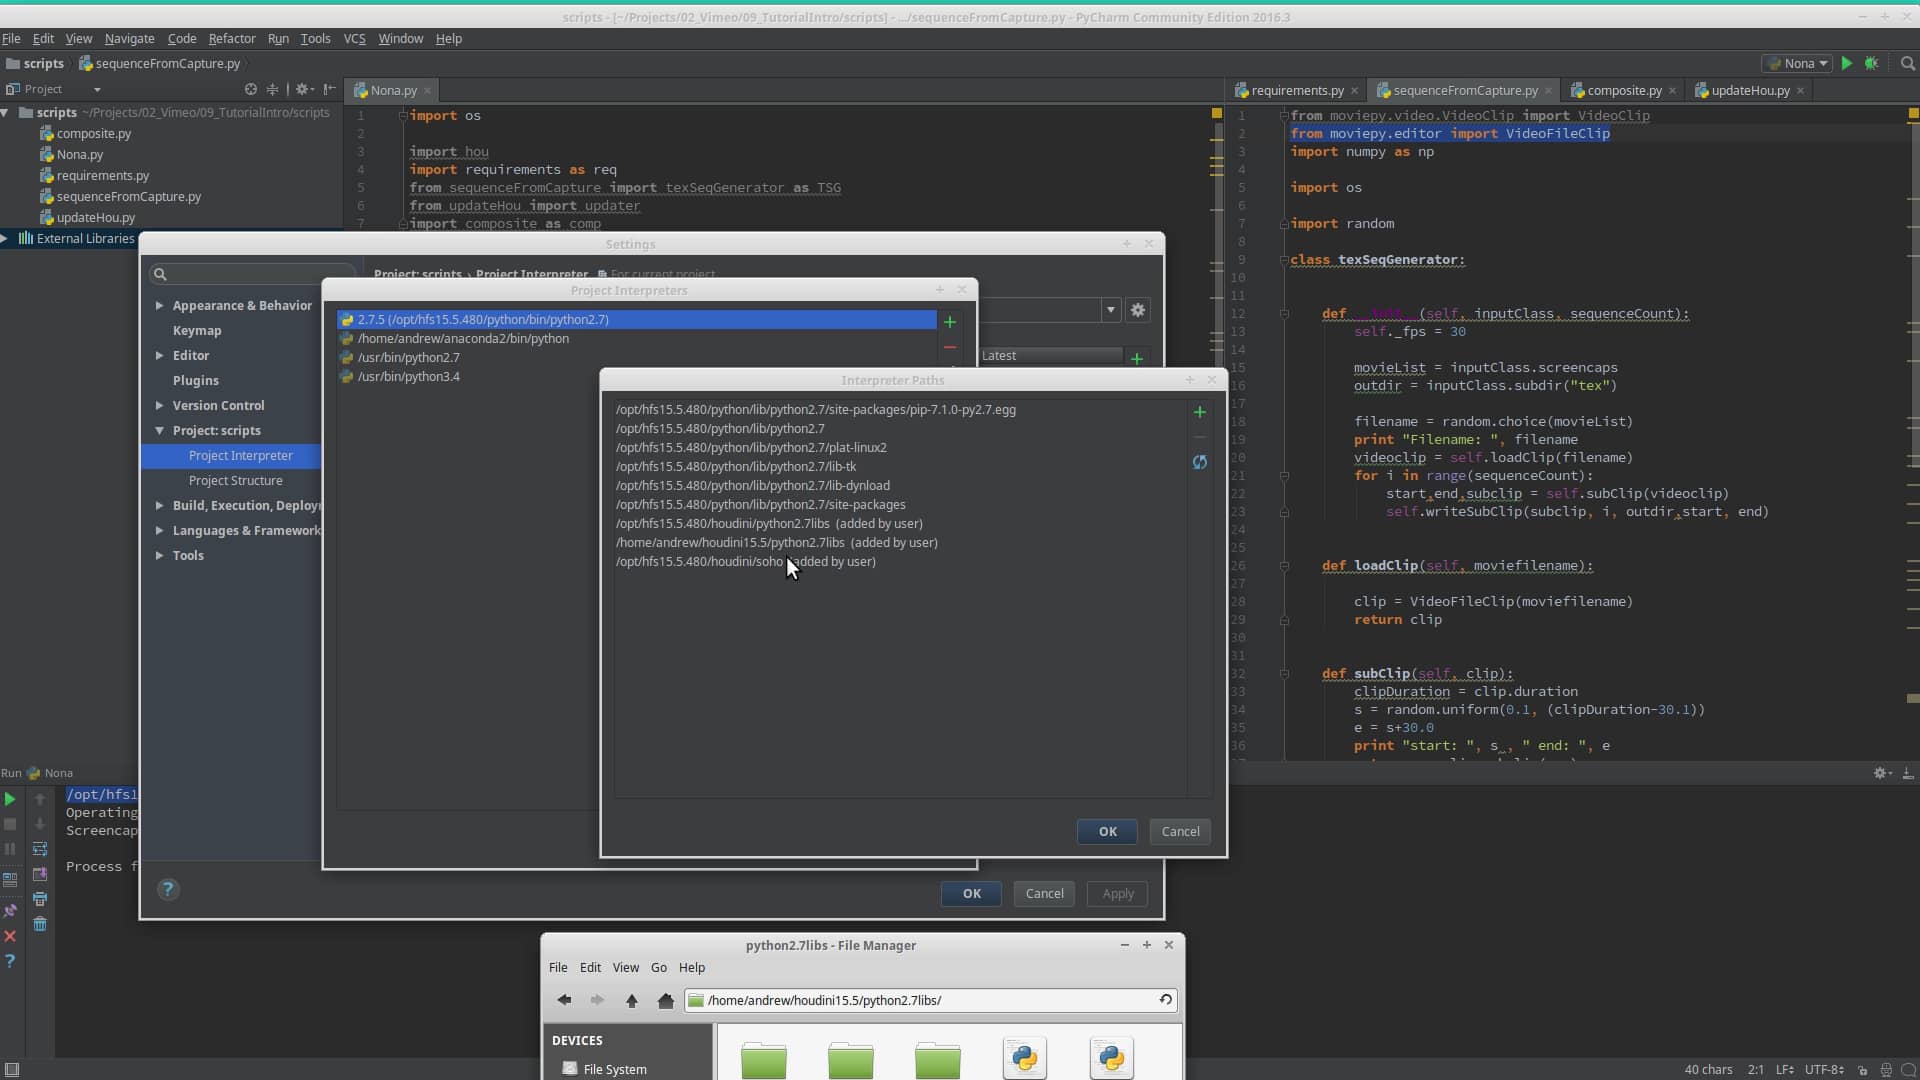This screenshot has height=1080, width=1920.
Task: Remove the selected interpreter with the red minus icon
Action: point(949,347)
